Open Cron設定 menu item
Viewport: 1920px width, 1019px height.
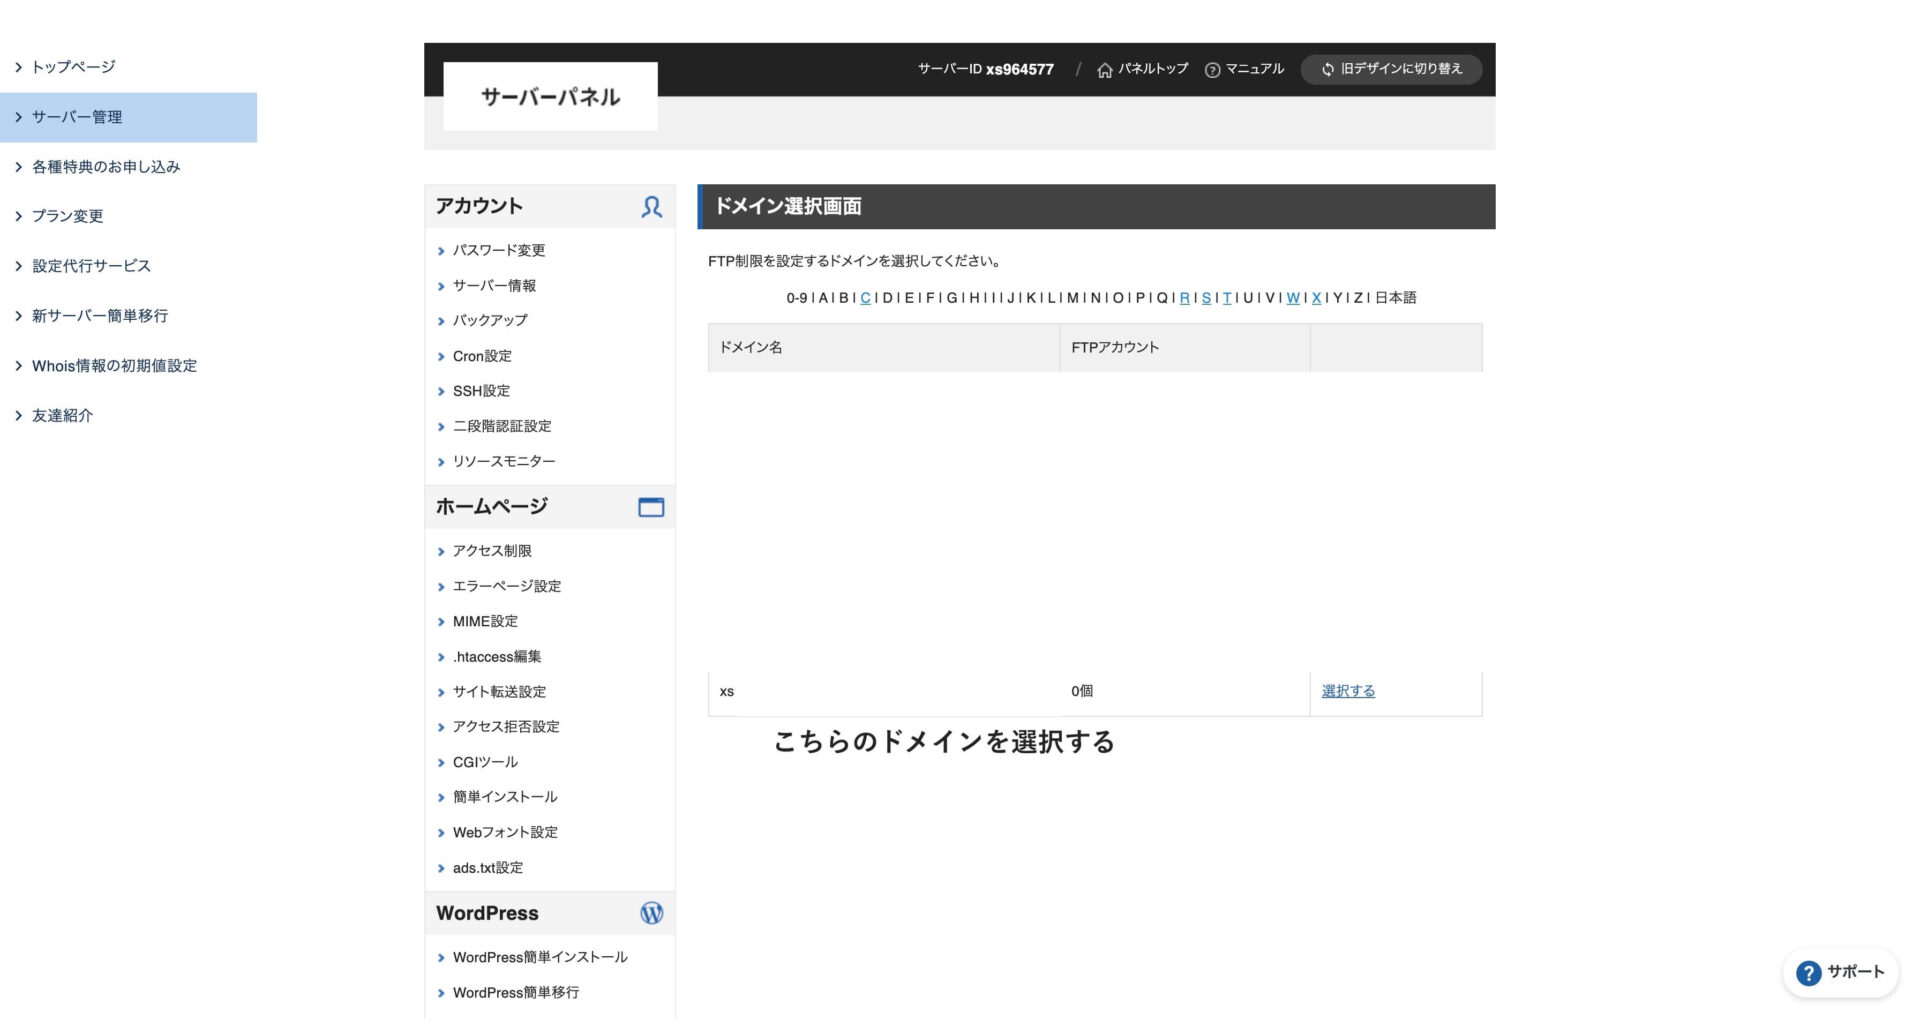(x=482, y=356)
